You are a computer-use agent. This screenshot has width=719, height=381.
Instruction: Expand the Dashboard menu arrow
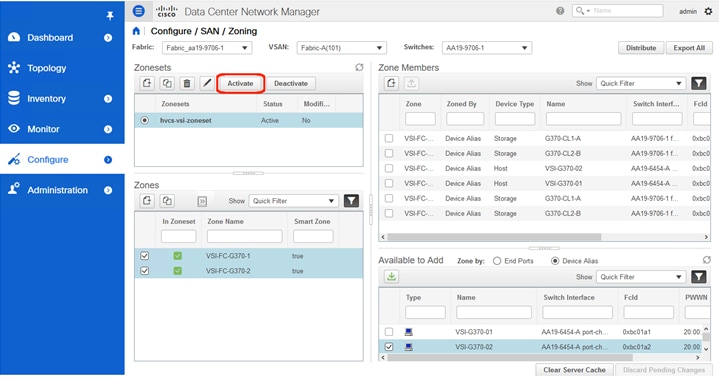coord(108,38)
